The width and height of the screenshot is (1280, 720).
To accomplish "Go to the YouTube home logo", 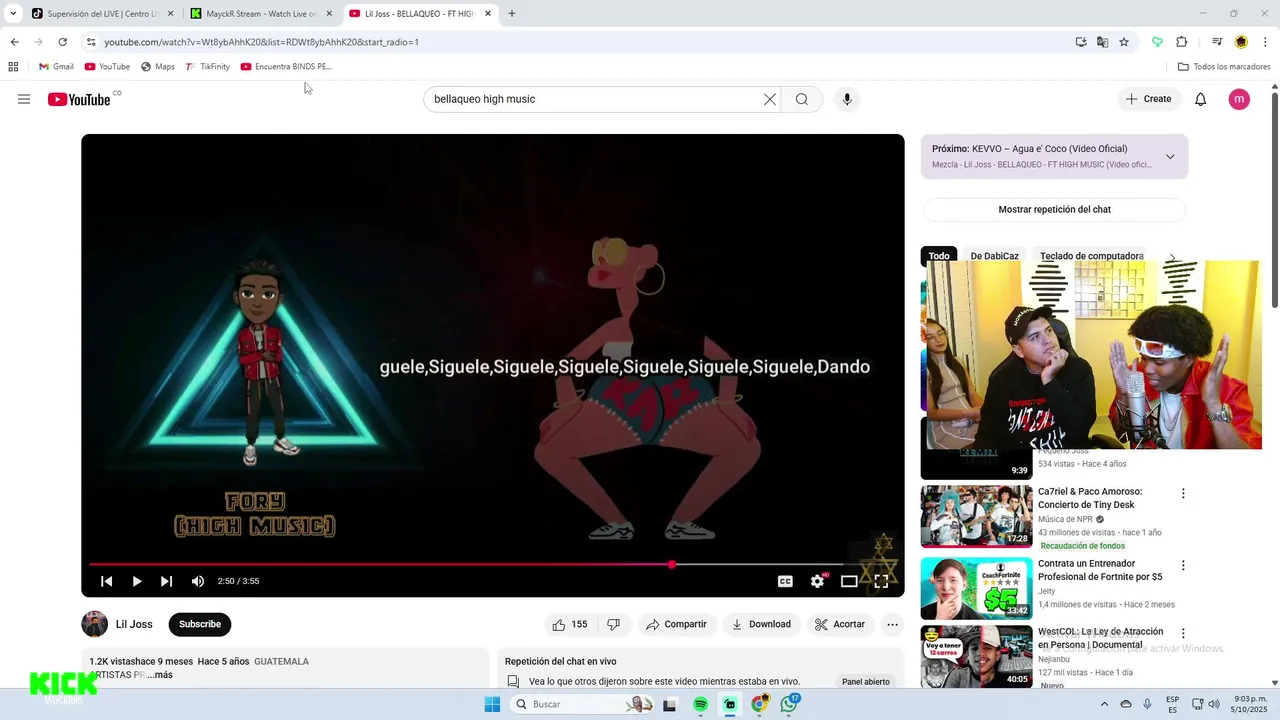I will (x=79, y=99).
